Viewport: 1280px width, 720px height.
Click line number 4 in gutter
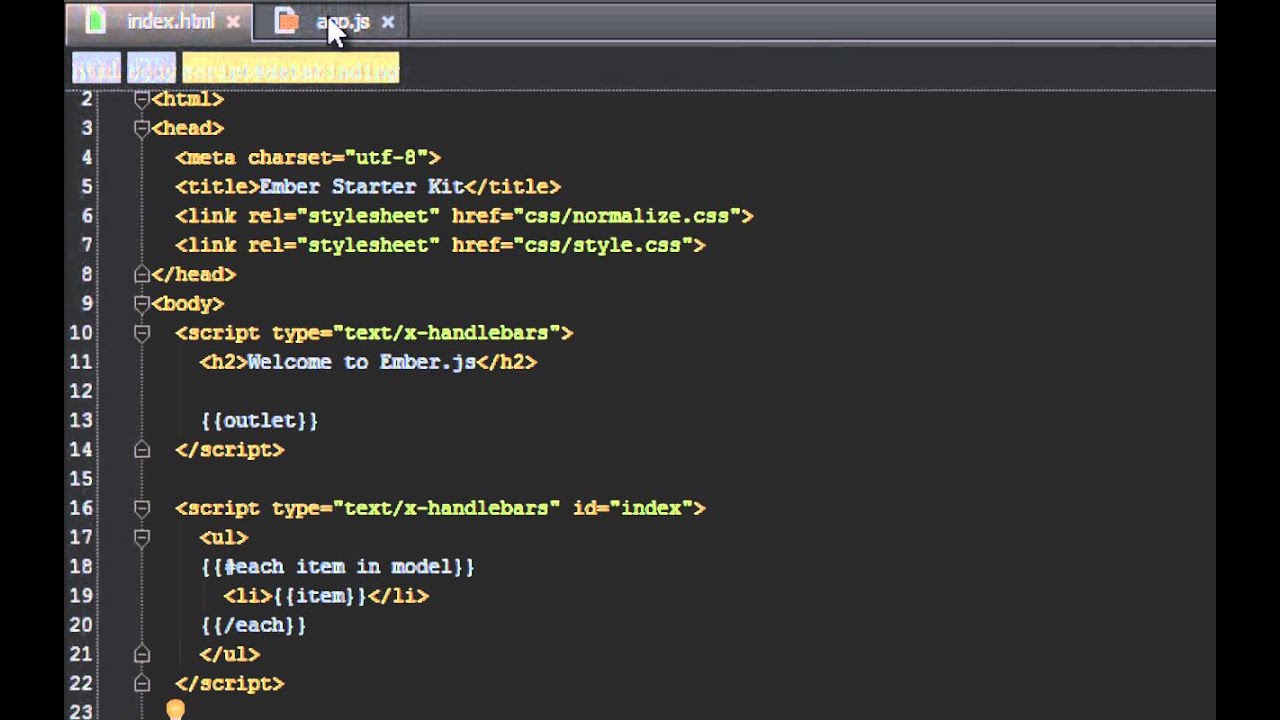[x=87, y=157]
